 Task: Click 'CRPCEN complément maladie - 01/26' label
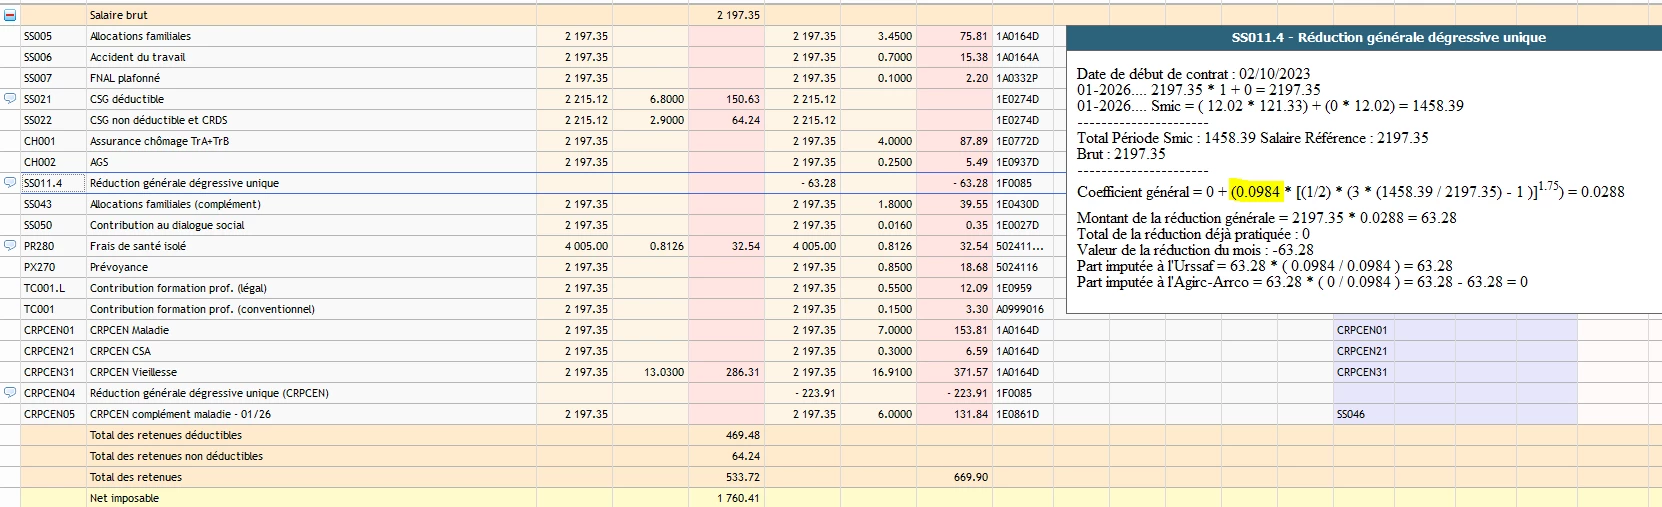180,414
